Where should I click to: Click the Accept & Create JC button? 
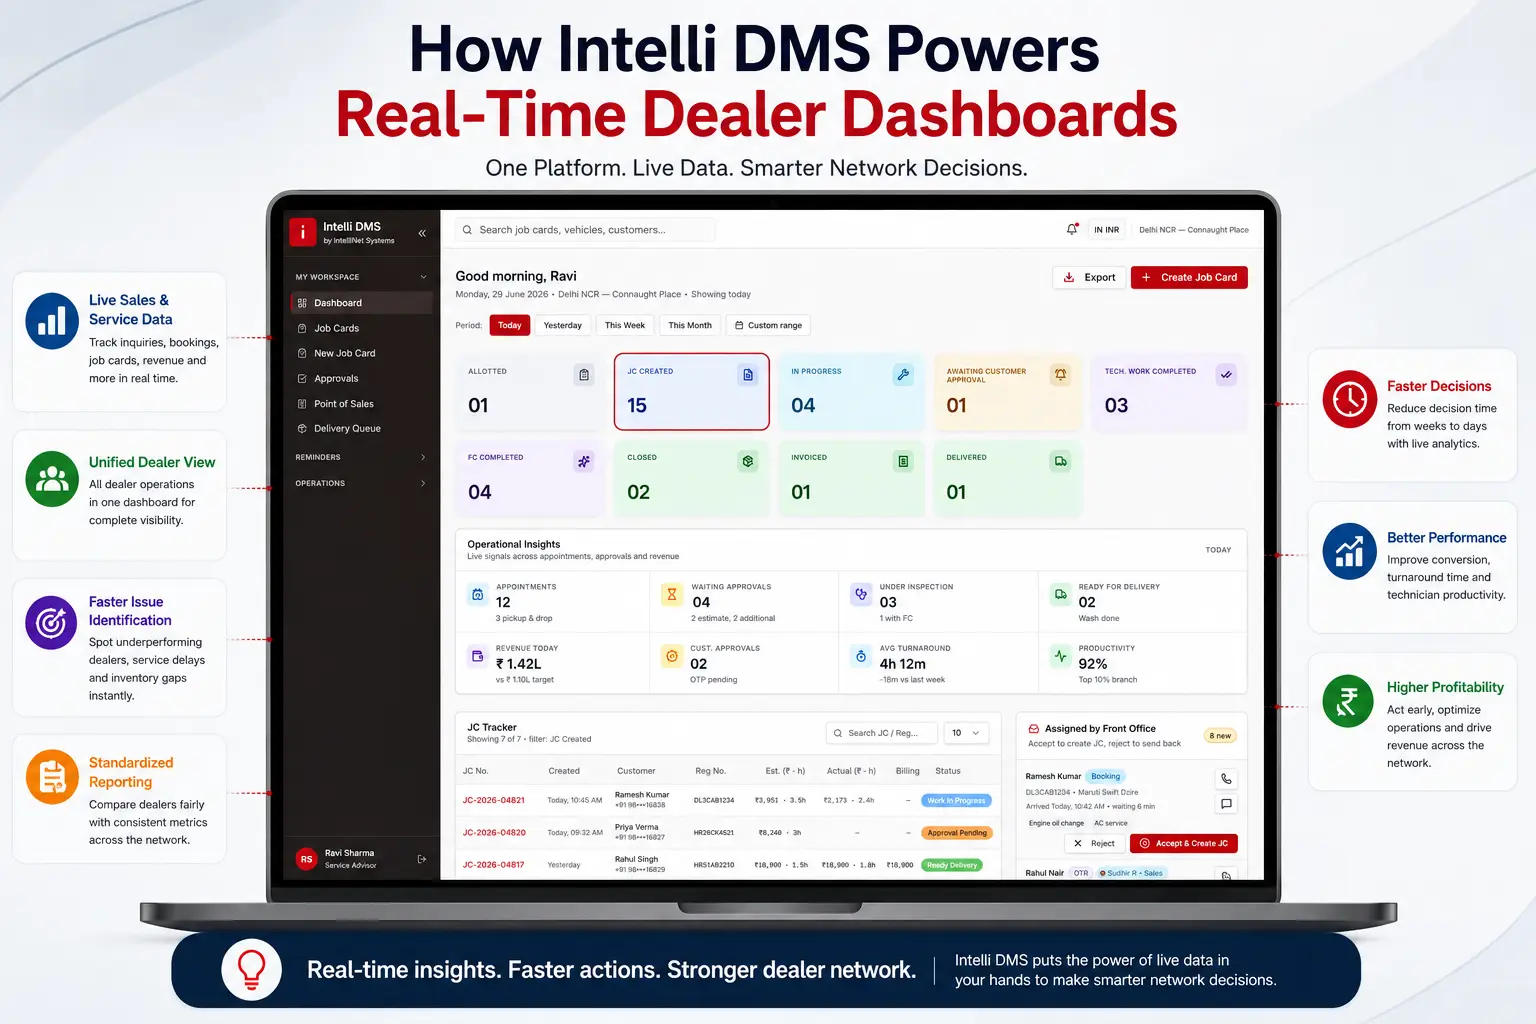tap(1184, 843)
